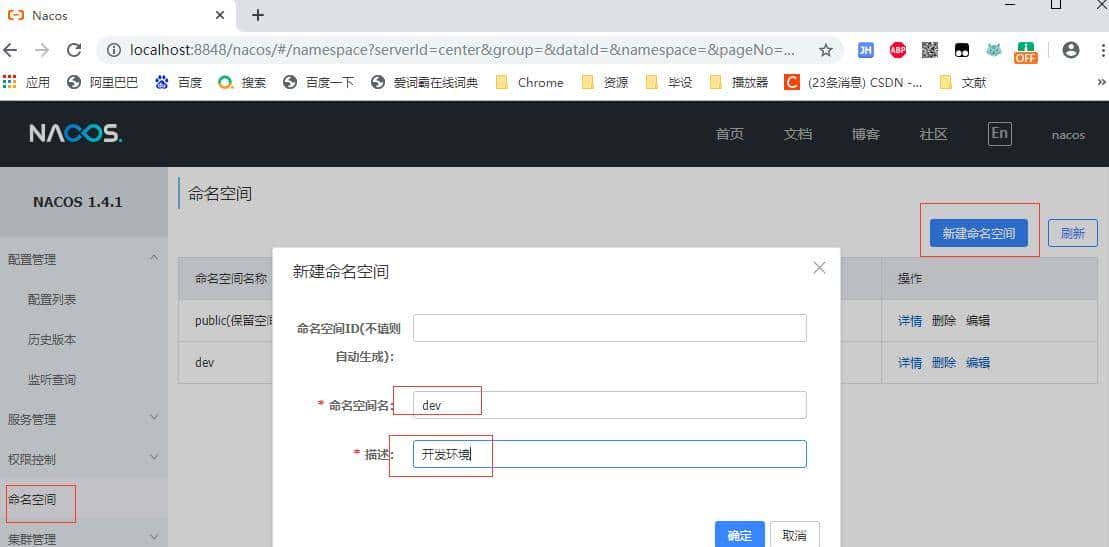Select the dev cell in namespace table
The height and width of the screenshot is (547, 1109).
[x=205, y=362]
